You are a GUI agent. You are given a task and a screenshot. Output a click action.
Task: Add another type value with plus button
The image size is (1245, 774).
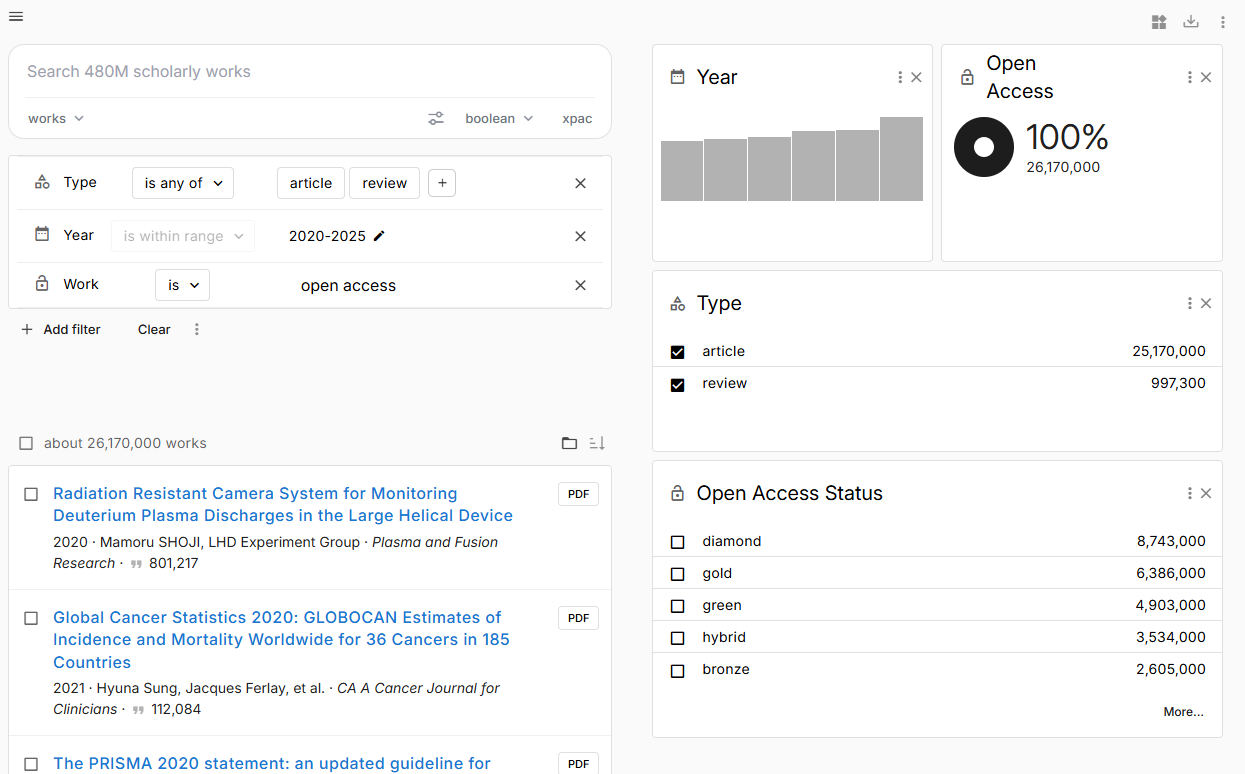[x=442, y=183]
